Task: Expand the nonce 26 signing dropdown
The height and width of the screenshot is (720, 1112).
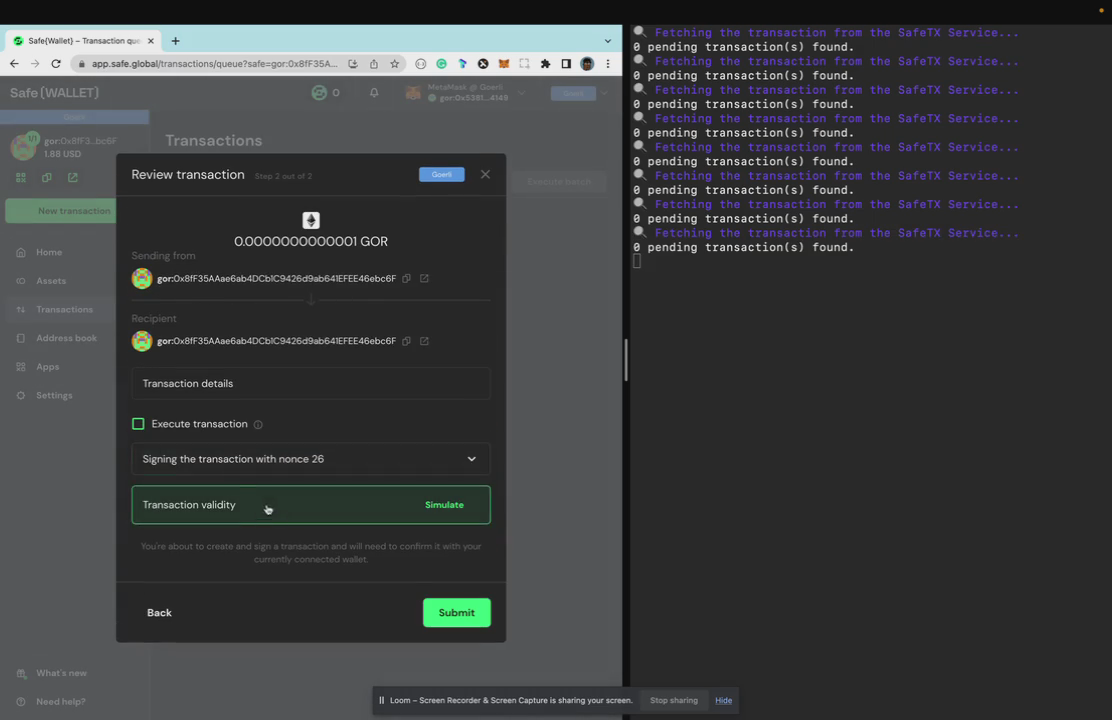Action: pos(311,459)
